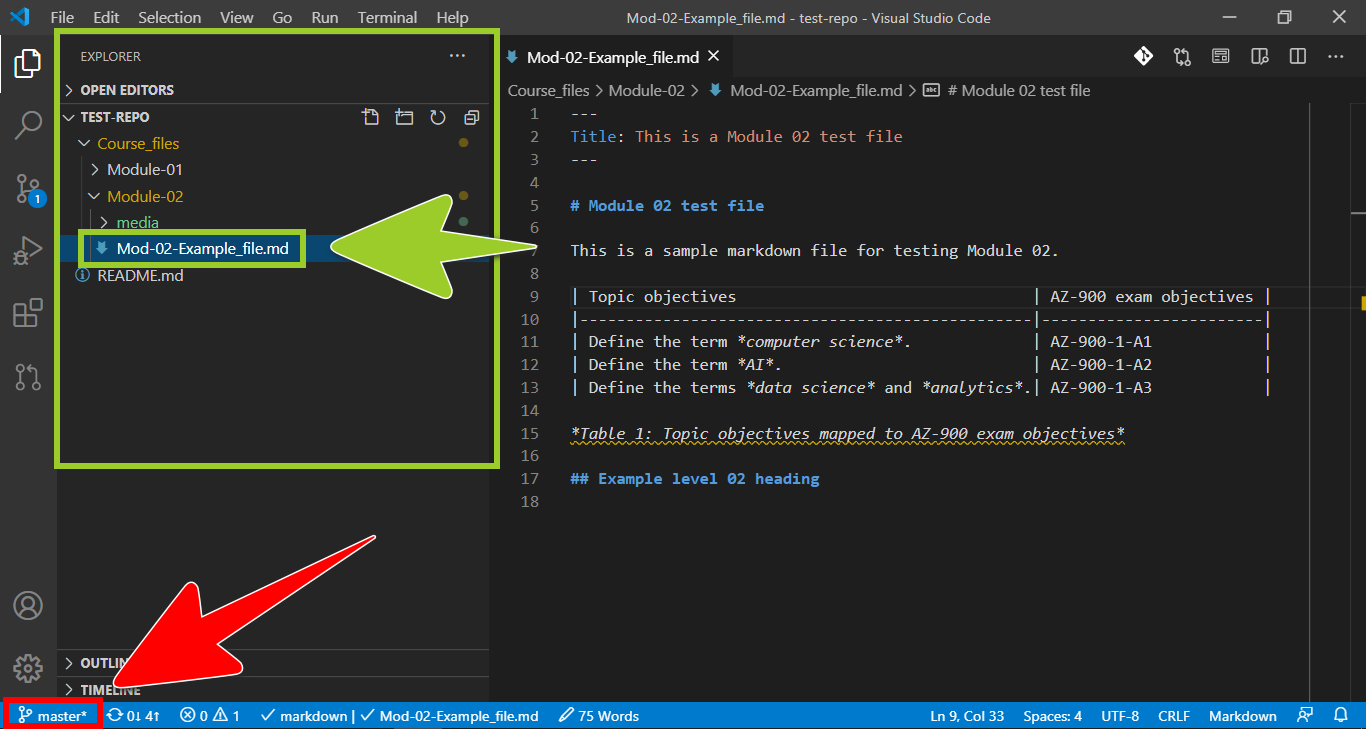The height and width of the screenshot is (729, 1366).
Task: Open the File menu
Action: pyautogui.click(x=62, y=17)
